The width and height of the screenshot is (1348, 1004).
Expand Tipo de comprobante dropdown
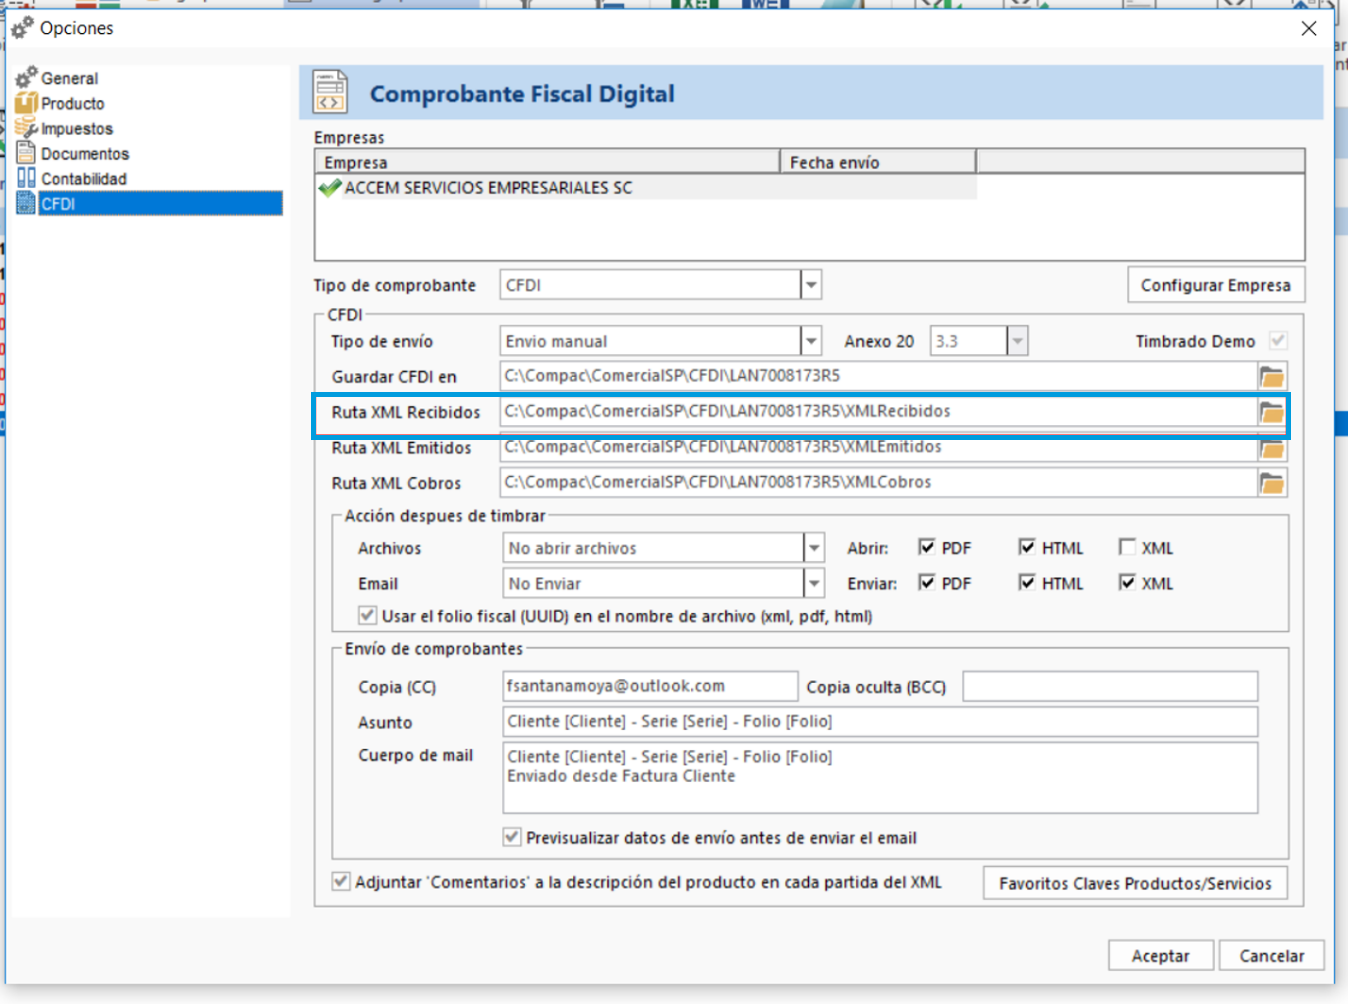click(811, 285)
